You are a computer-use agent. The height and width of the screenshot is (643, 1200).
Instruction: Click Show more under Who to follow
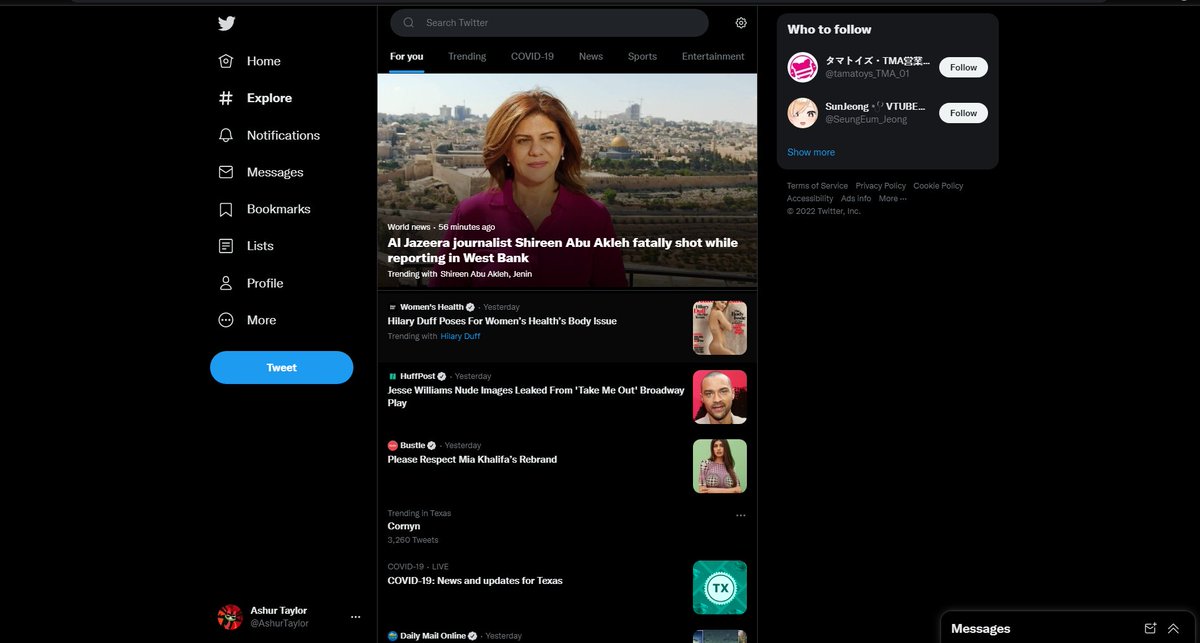click(811, 152)
